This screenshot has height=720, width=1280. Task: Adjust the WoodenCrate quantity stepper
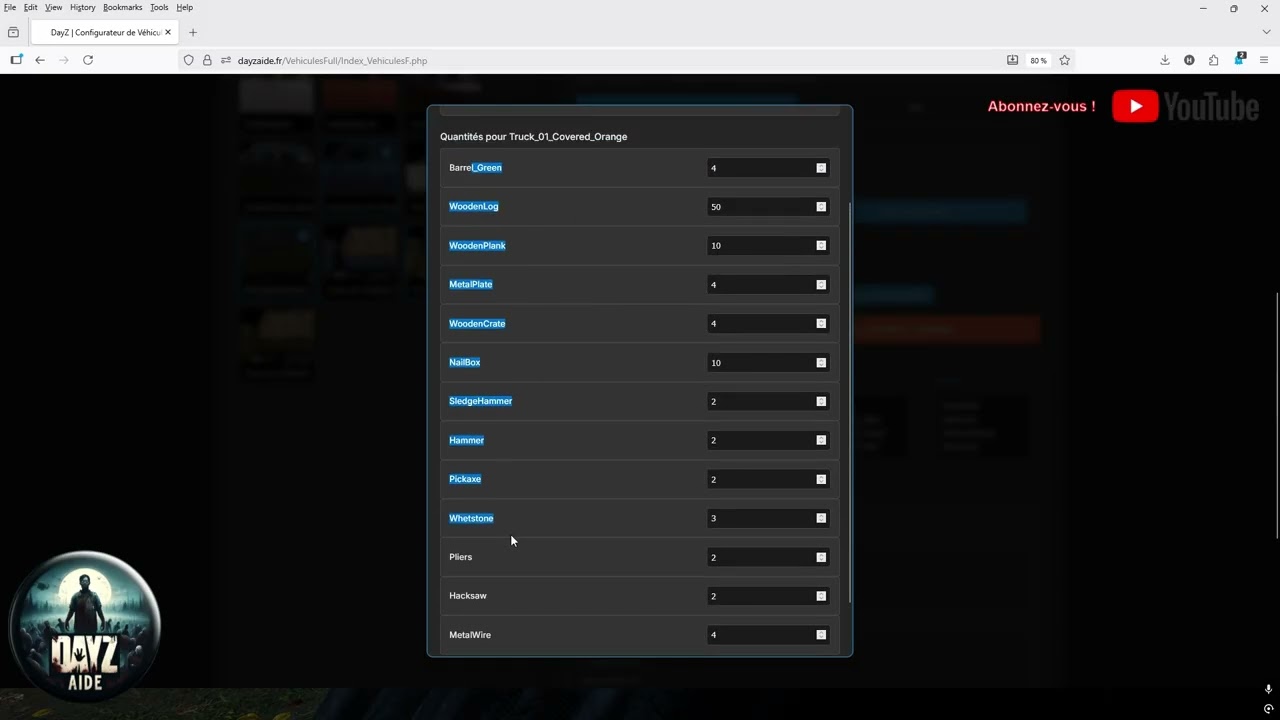(x=821, y=324)
